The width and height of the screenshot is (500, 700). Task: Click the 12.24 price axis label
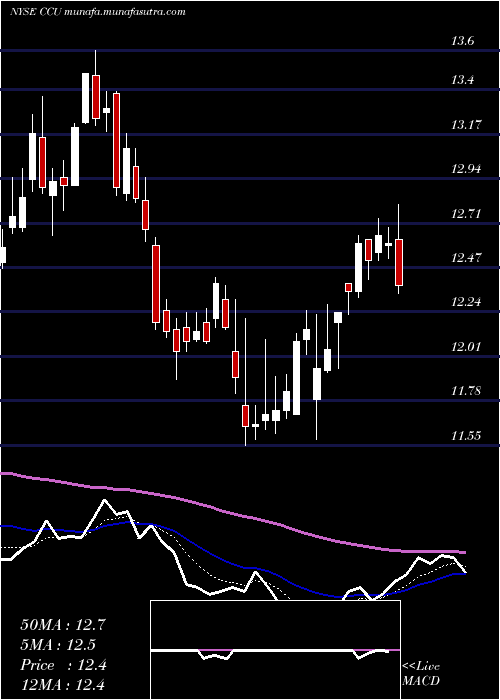pos(466,302)
